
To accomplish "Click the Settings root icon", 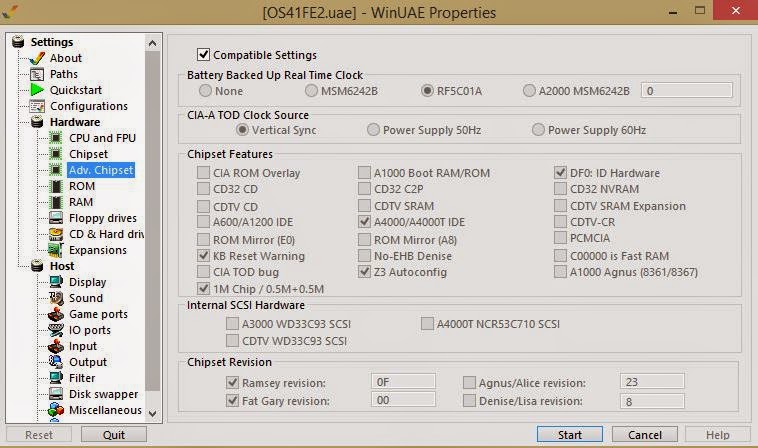I will pos(18,42).
